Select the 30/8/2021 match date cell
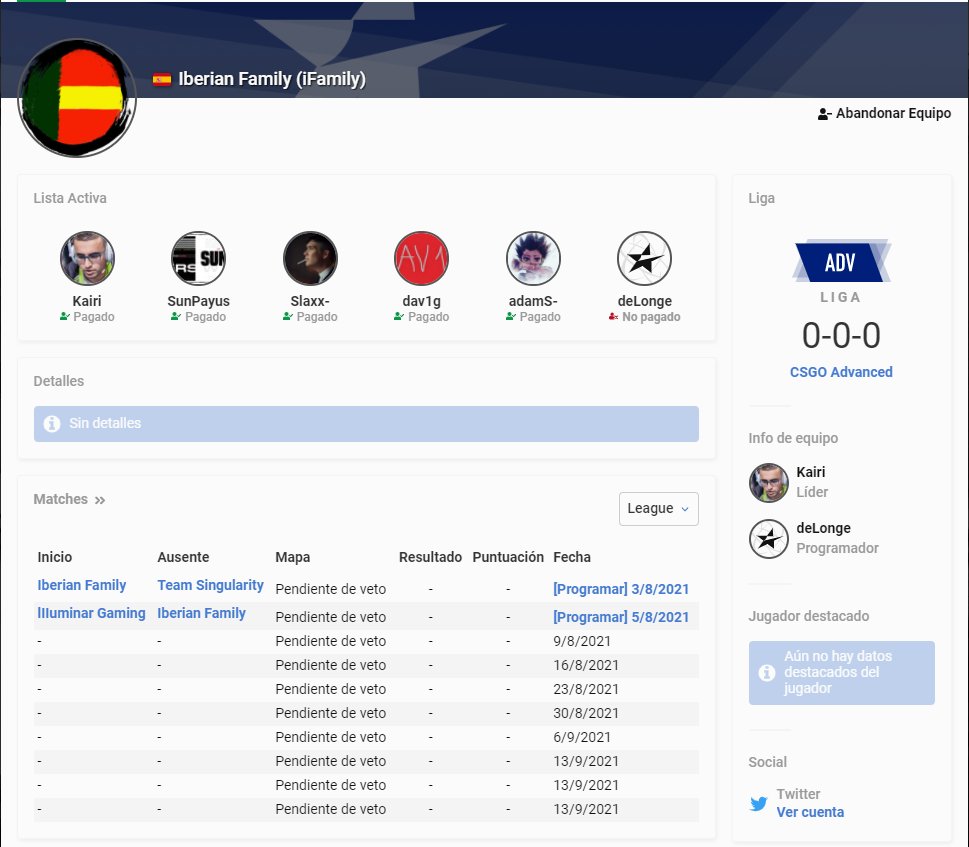969x847 pixels. click(x=586, y=713)
